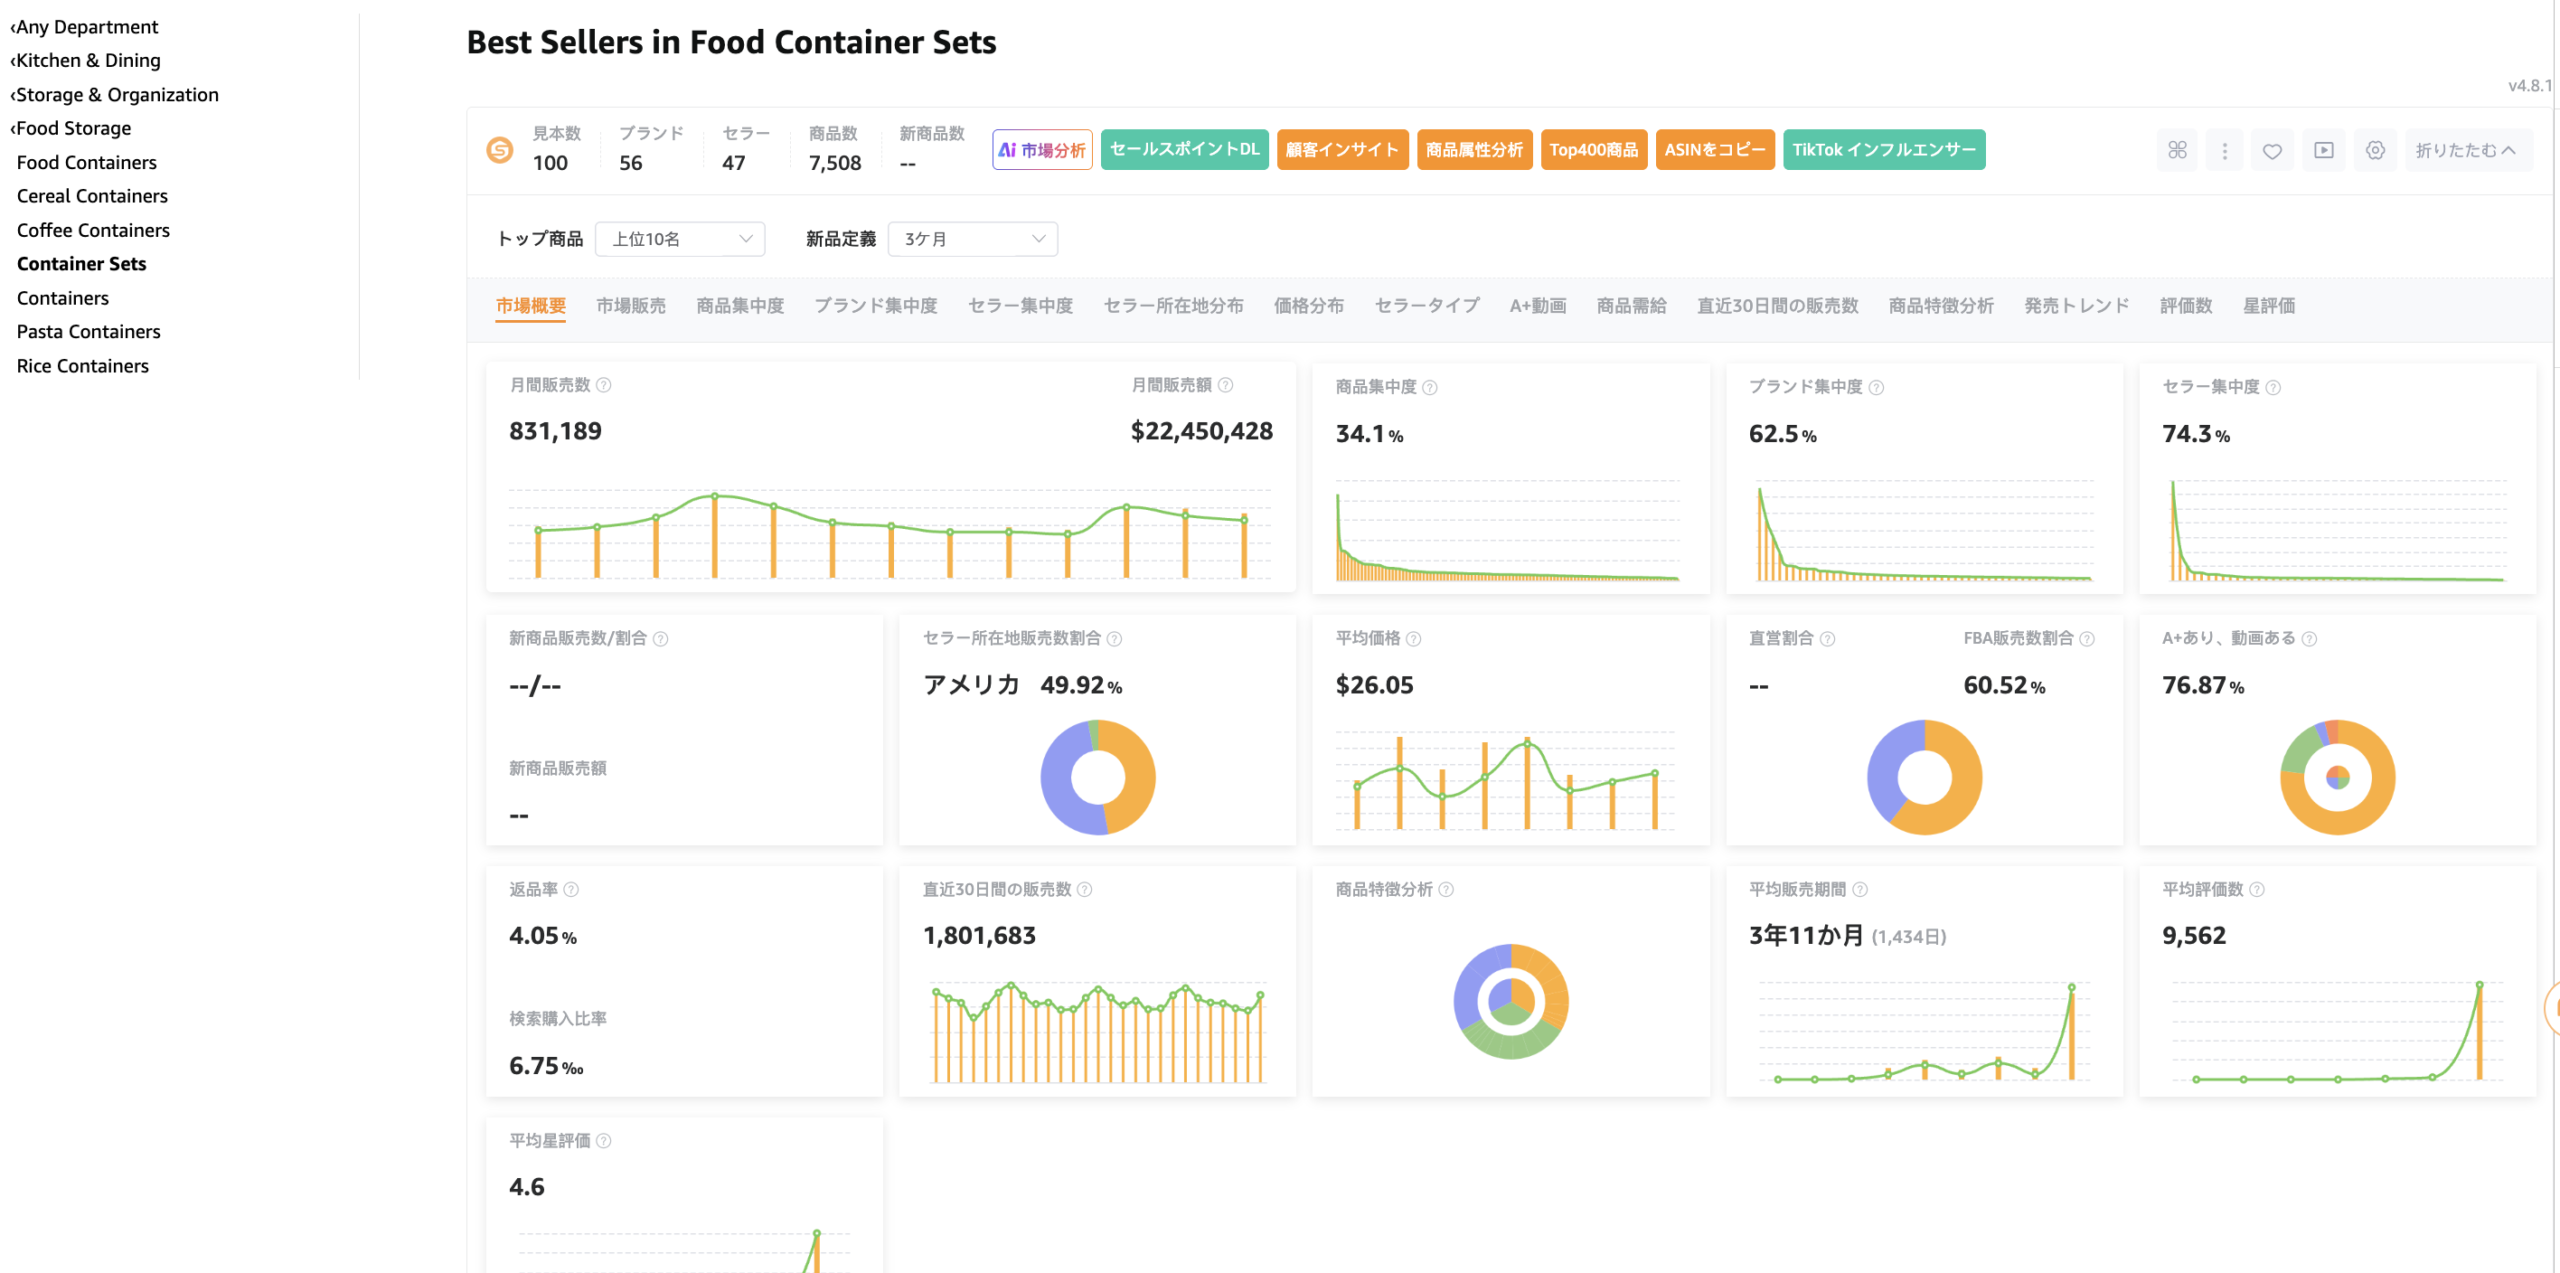Switch to the 価格分布 tab
The image size is (2560, 1273).
coord(1308,306)
